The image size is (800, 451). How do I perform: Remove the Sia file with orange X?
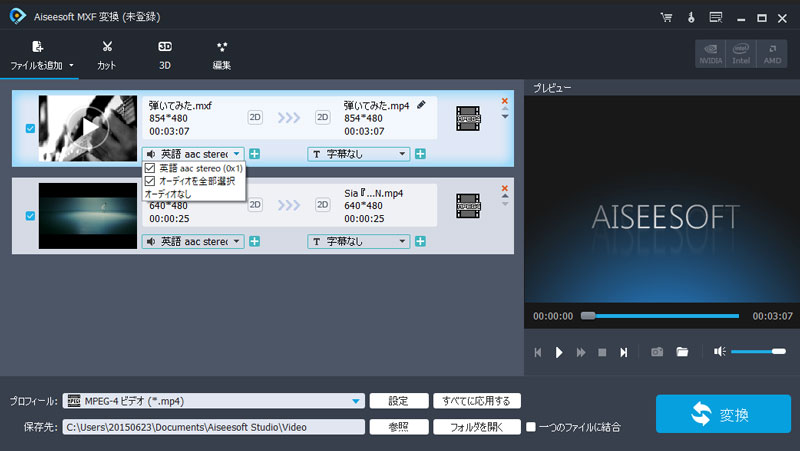click(505, 188)
